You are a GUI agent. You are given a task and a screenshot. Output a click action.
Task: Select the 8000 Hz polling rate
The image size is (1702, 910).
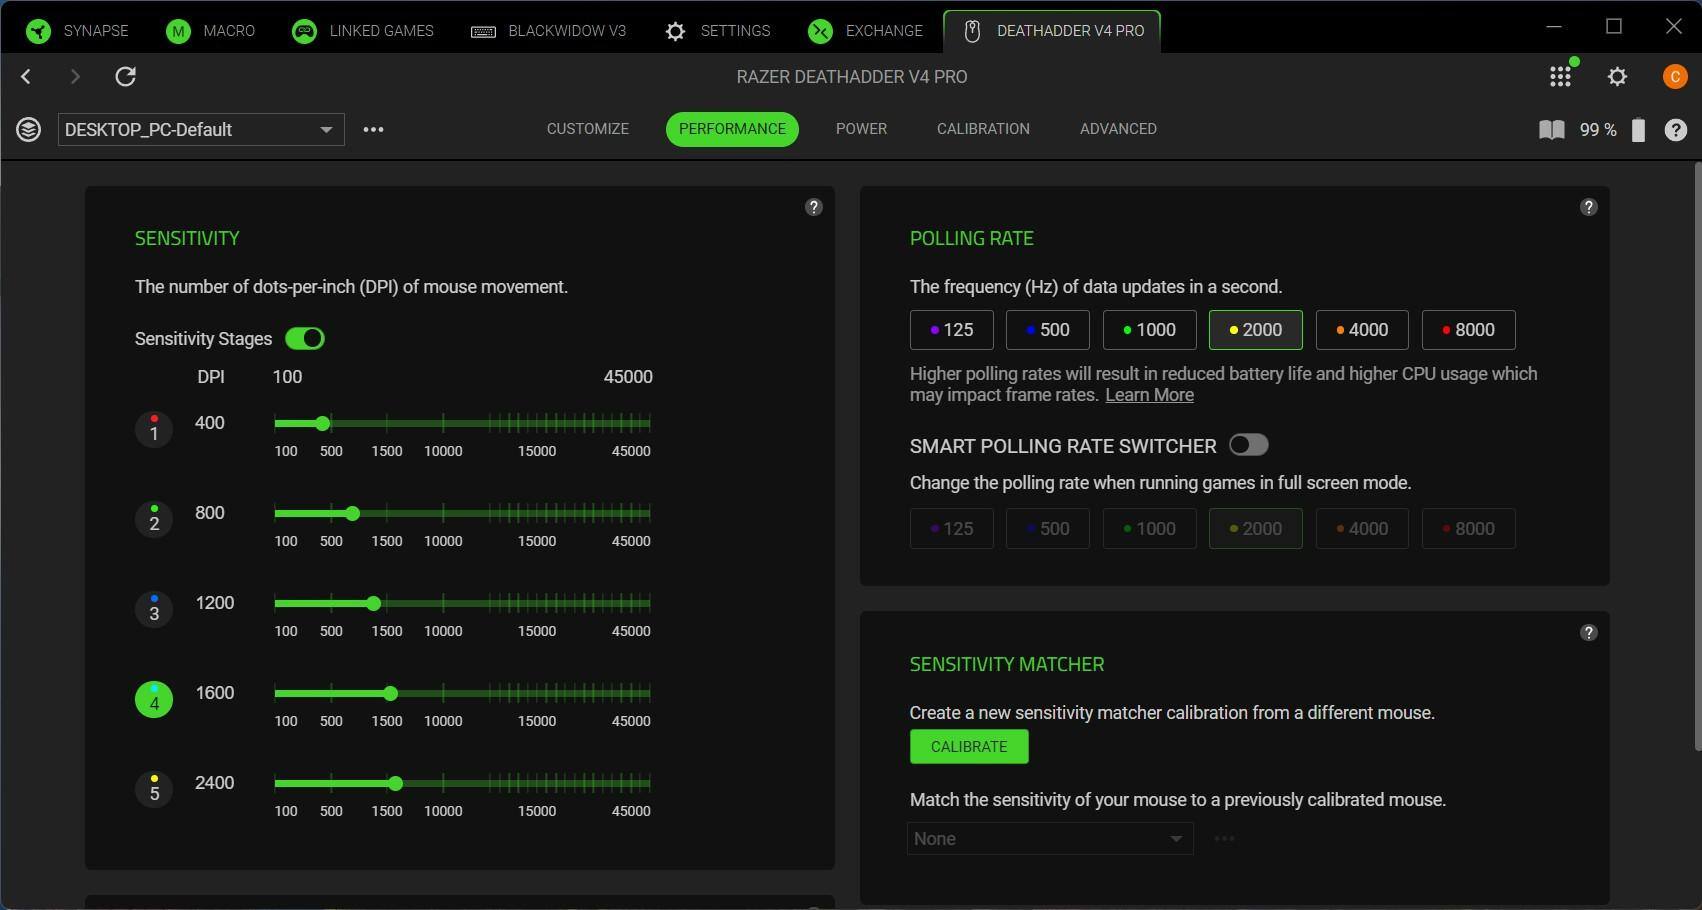[x=1468, y=330]
